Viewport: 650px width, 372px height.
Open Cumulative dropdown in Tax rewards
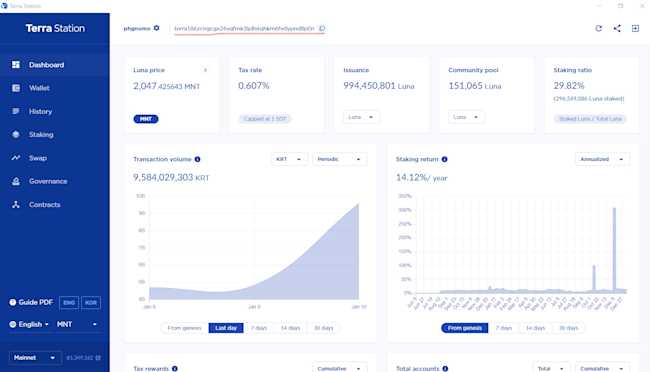click(339, 368)
